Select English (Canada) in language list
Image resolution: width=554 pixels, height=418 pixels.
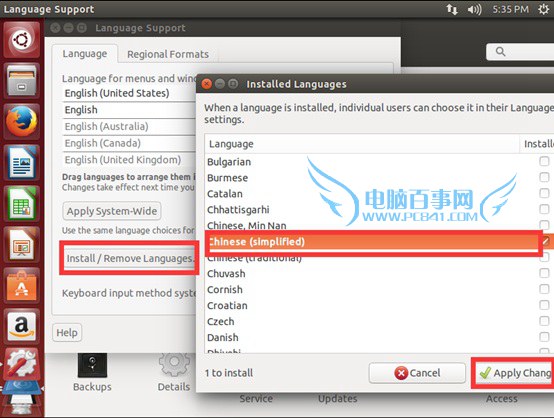[129, 143]
